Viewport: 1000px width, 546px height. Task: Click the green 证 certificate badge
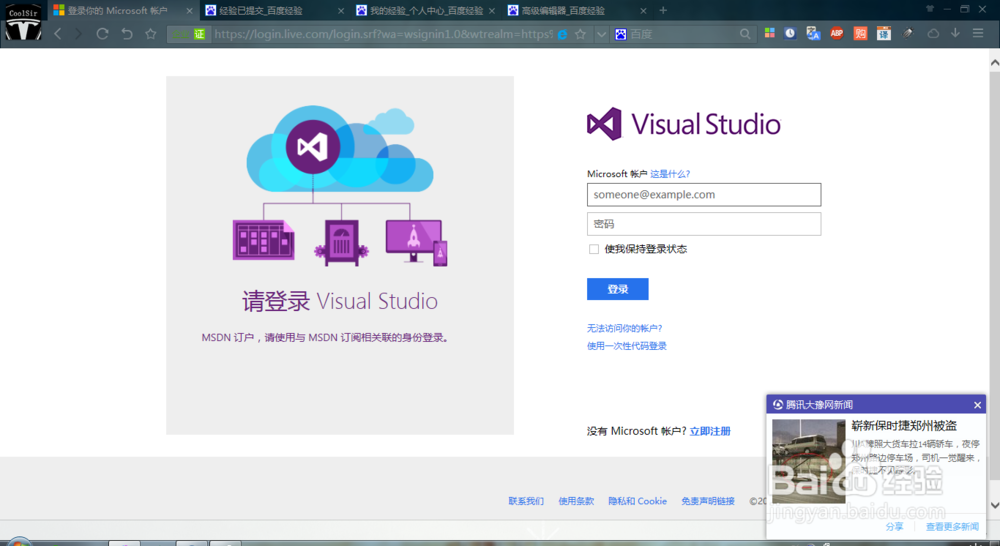[200, 34]
